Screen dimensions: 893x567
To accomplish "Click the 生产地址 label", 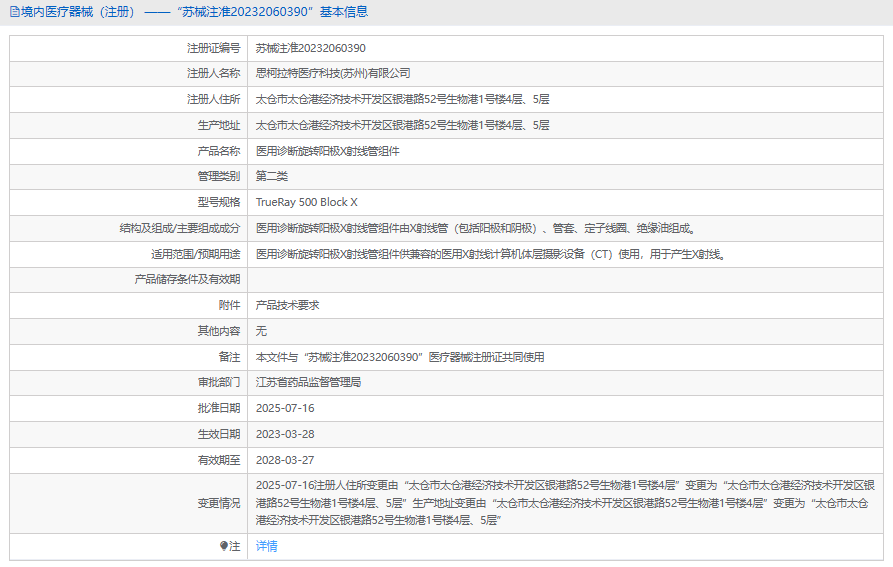I will pyautogui.click(x=219, y=125).
